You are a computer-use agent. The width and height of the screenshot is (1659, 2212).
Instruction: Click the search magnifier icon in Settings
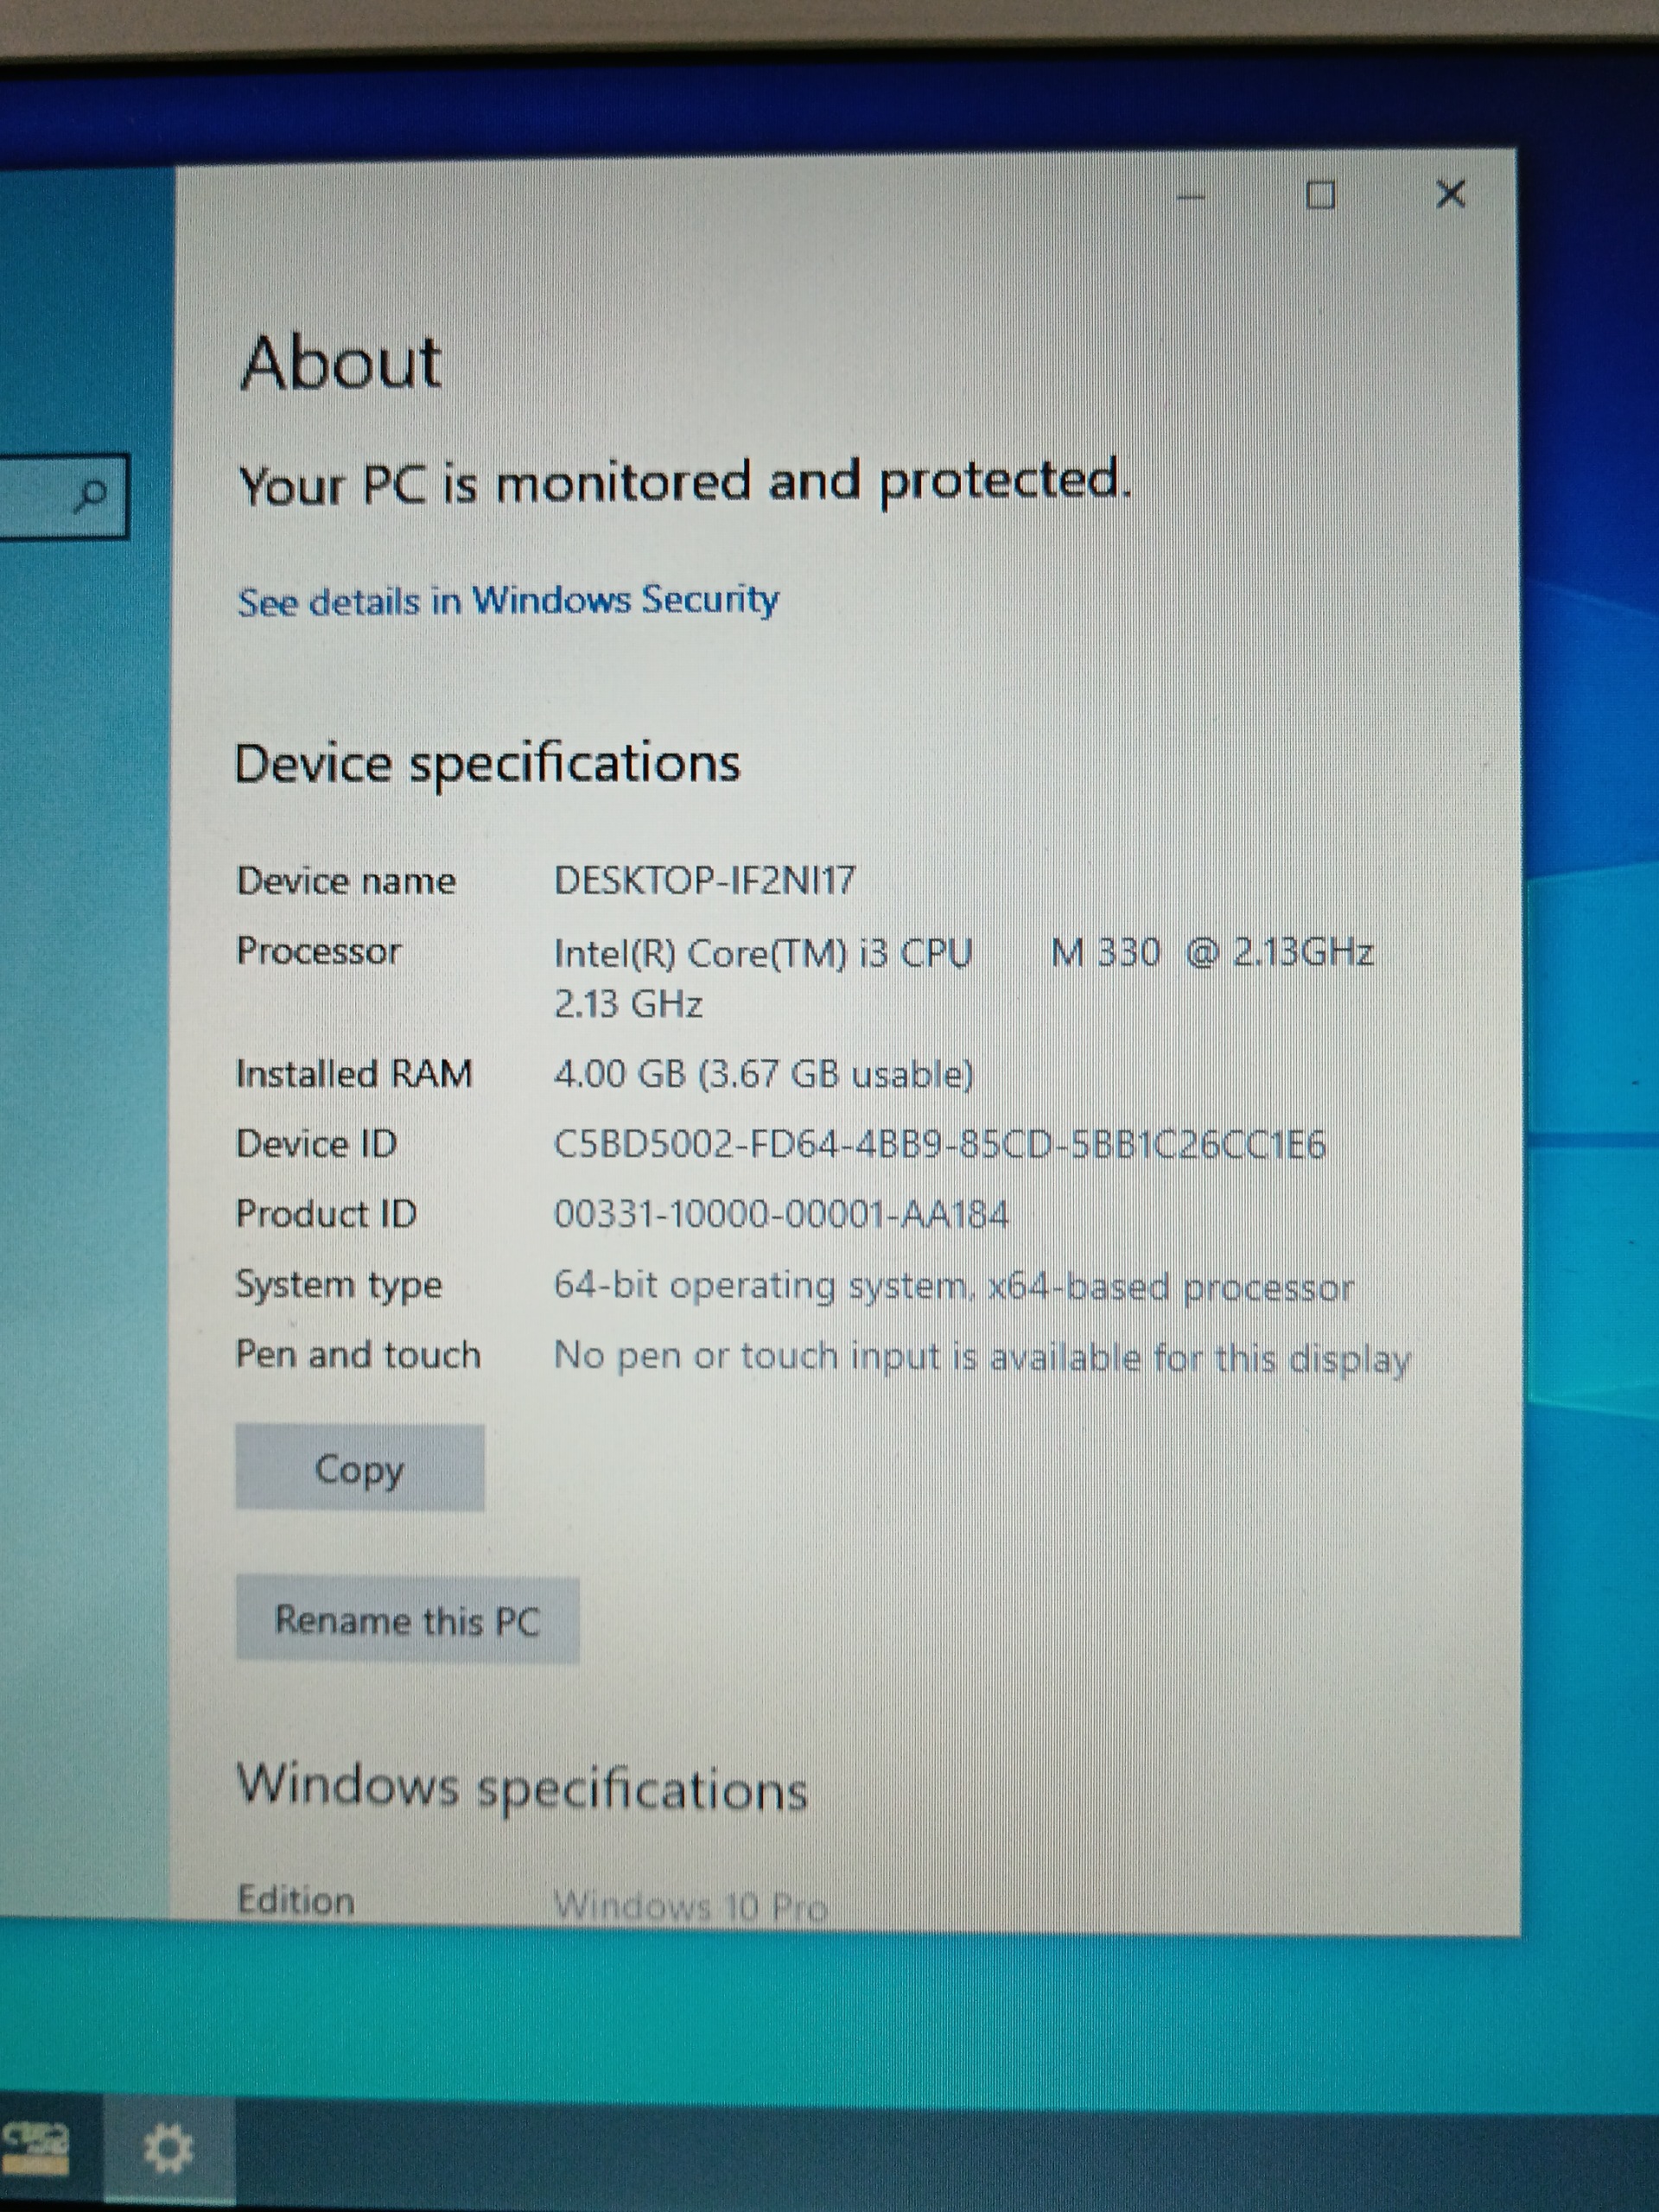pos(92,494)
